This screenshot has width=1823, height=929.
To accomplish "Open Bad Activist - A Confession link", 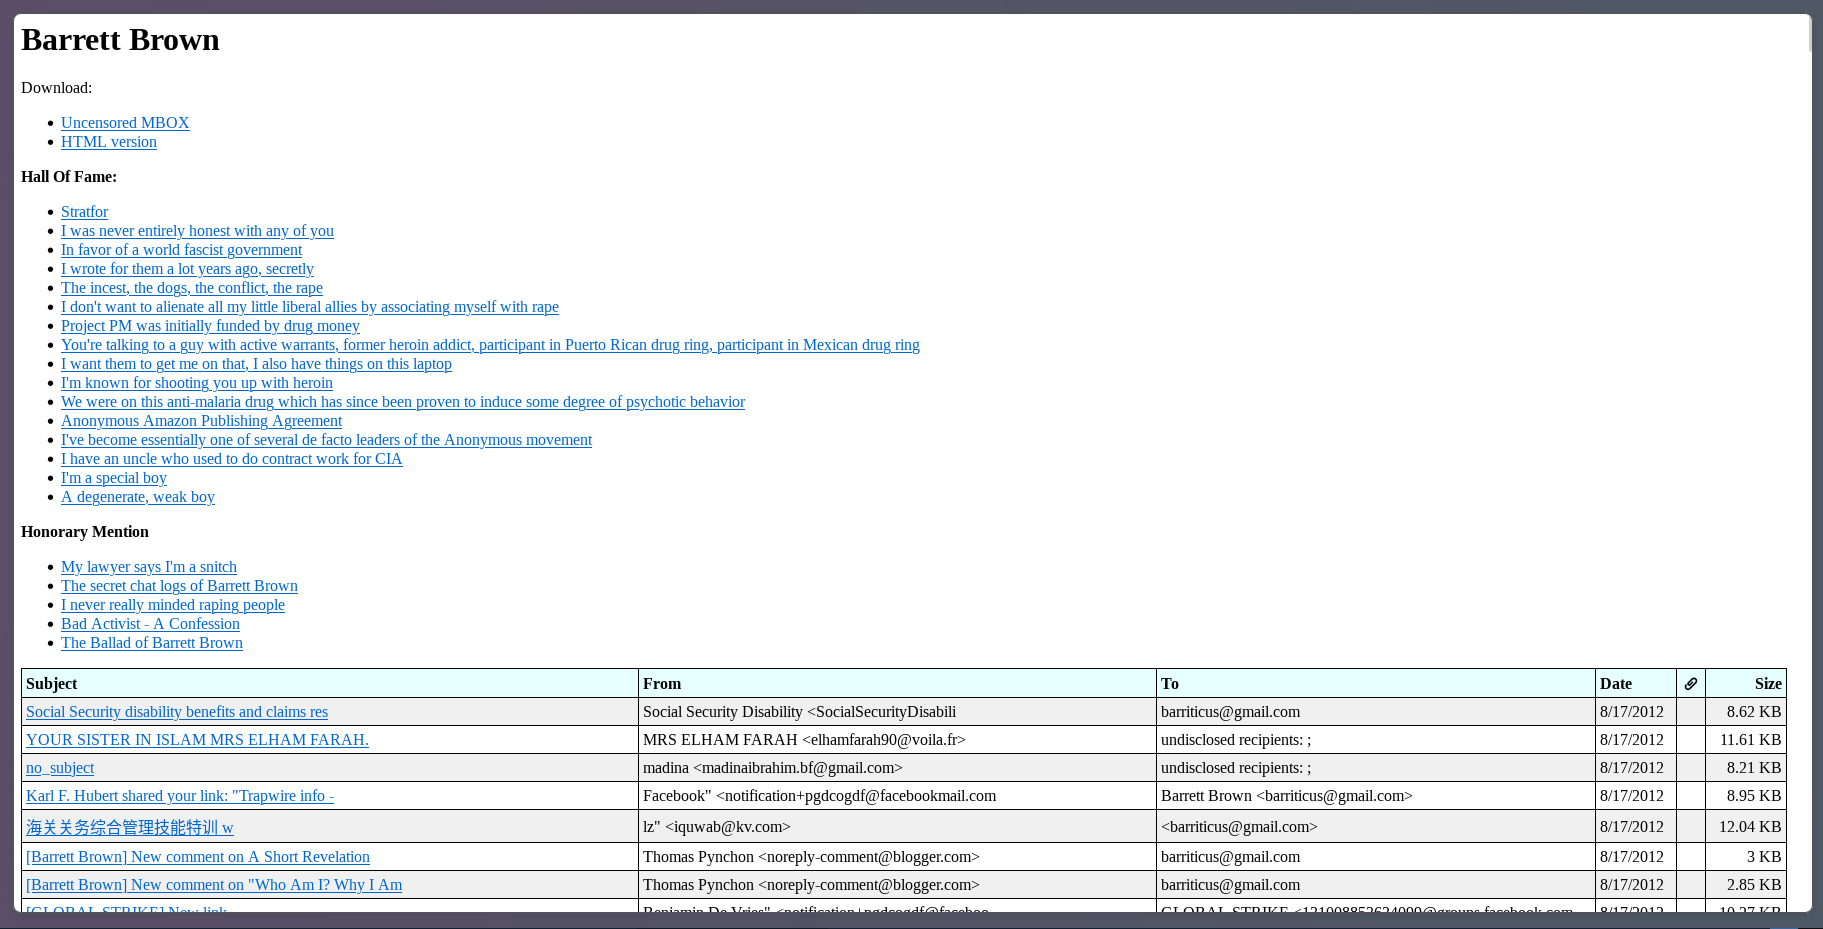I will [x=150, y=624].
